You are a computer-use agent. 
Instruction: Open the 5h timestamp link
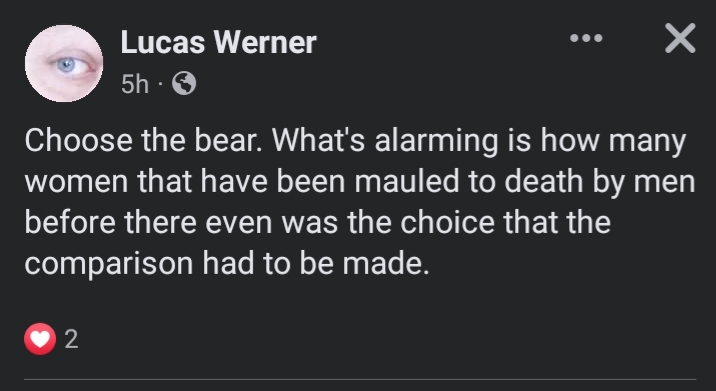[135, 84]
